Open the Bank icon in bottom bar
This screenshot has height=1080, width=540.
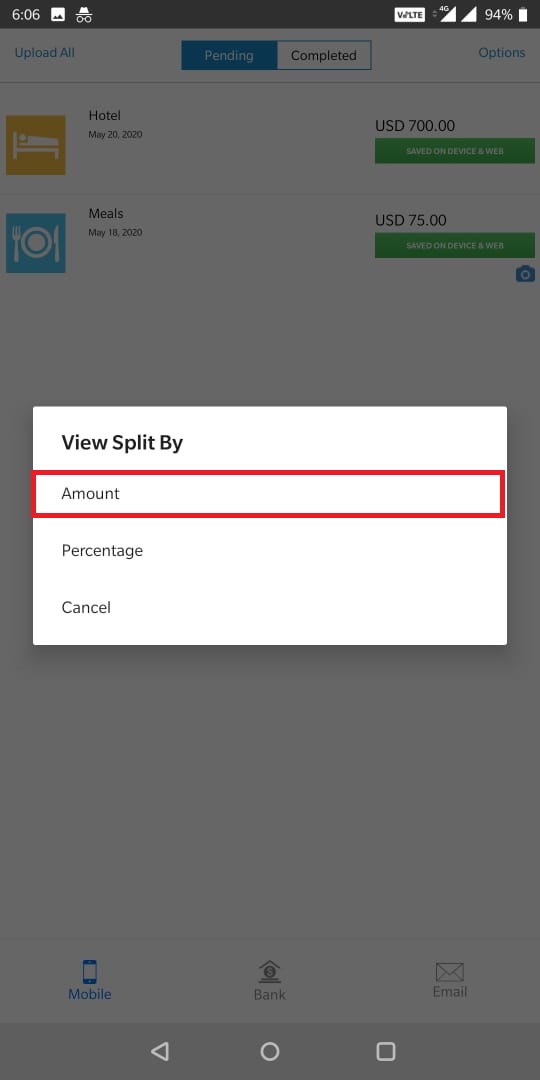coord(269,972)
